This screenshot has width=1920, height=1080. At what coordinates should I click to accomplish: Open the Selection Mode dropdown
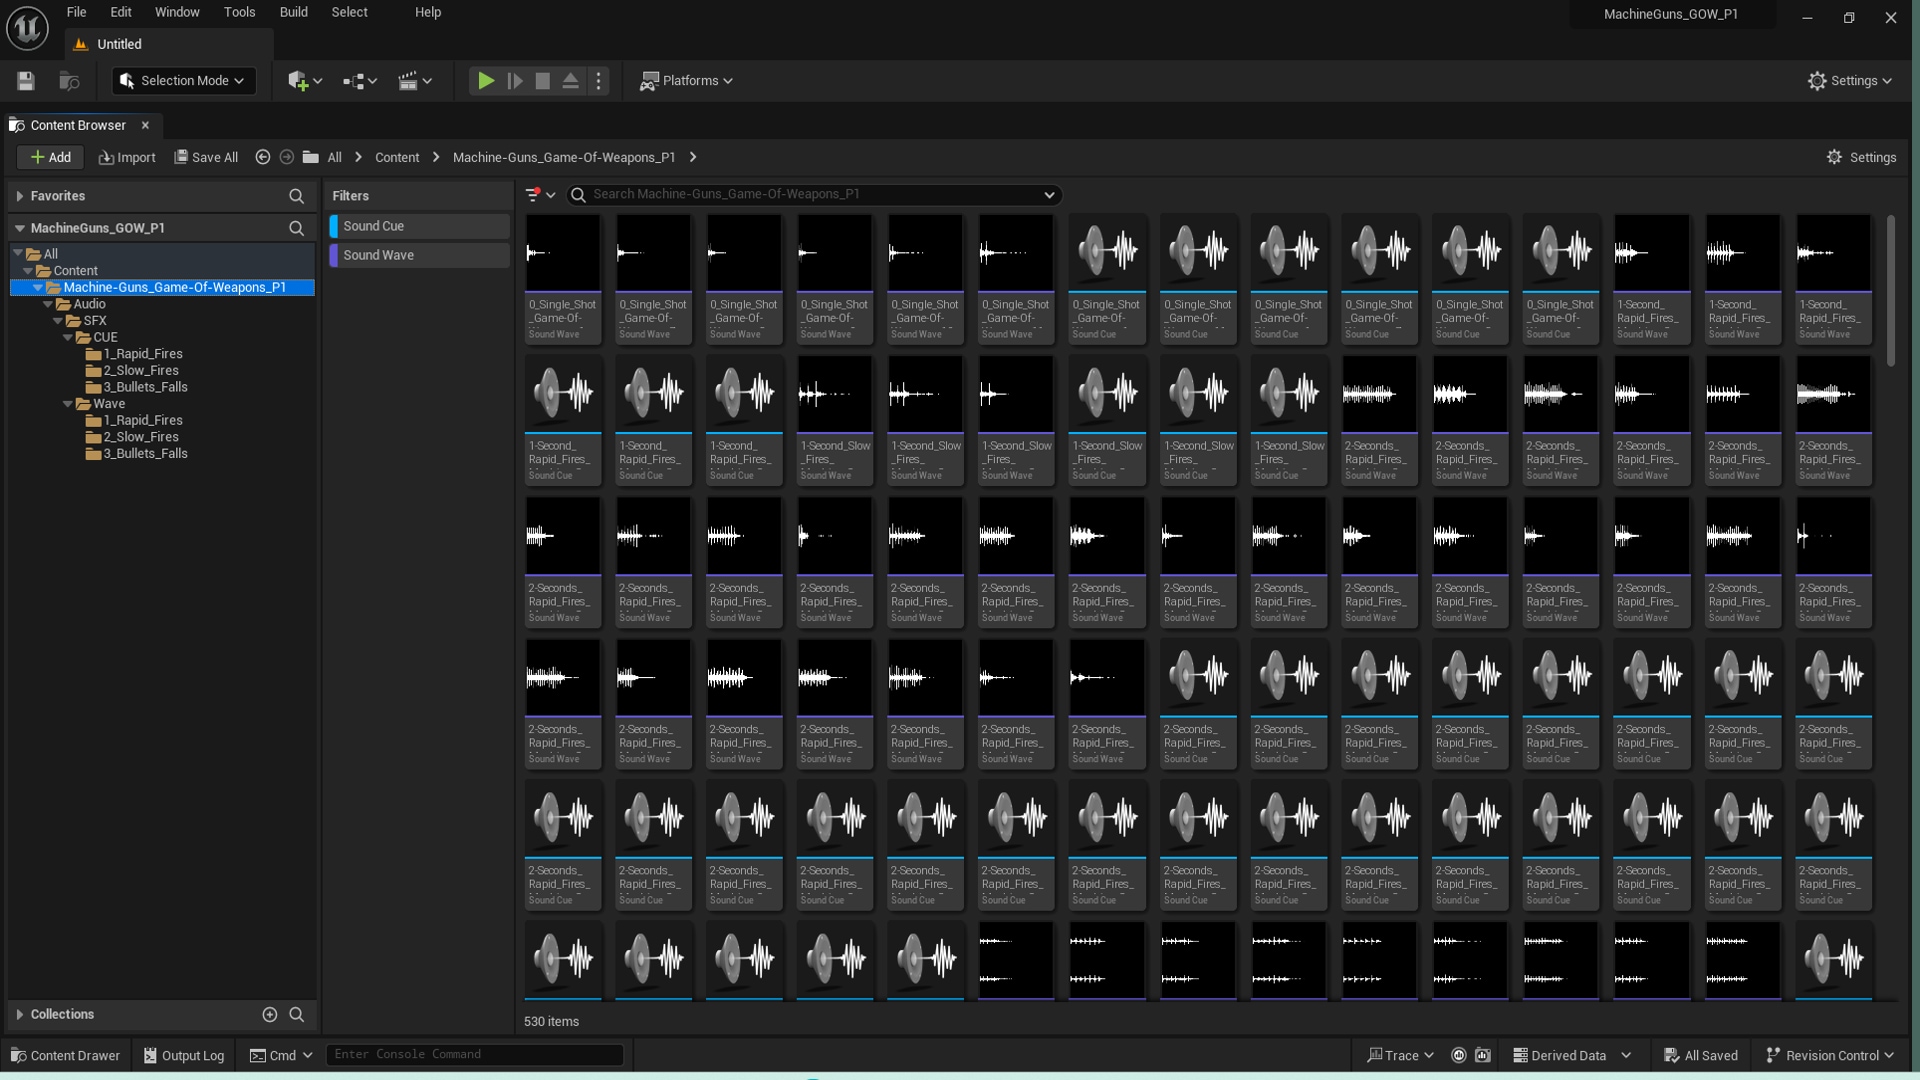[x=184, y=81]
